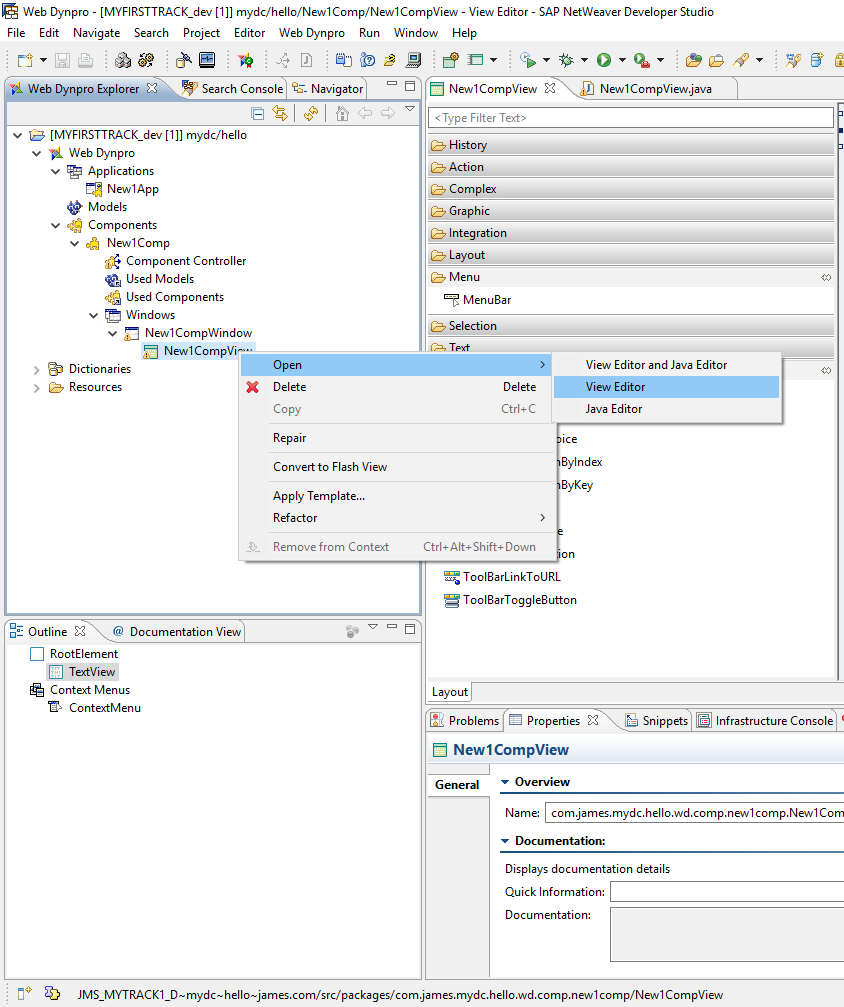This screenshot has height=1007, width=844.
Task: Click the Used Models icon
Action: [112, 279]
